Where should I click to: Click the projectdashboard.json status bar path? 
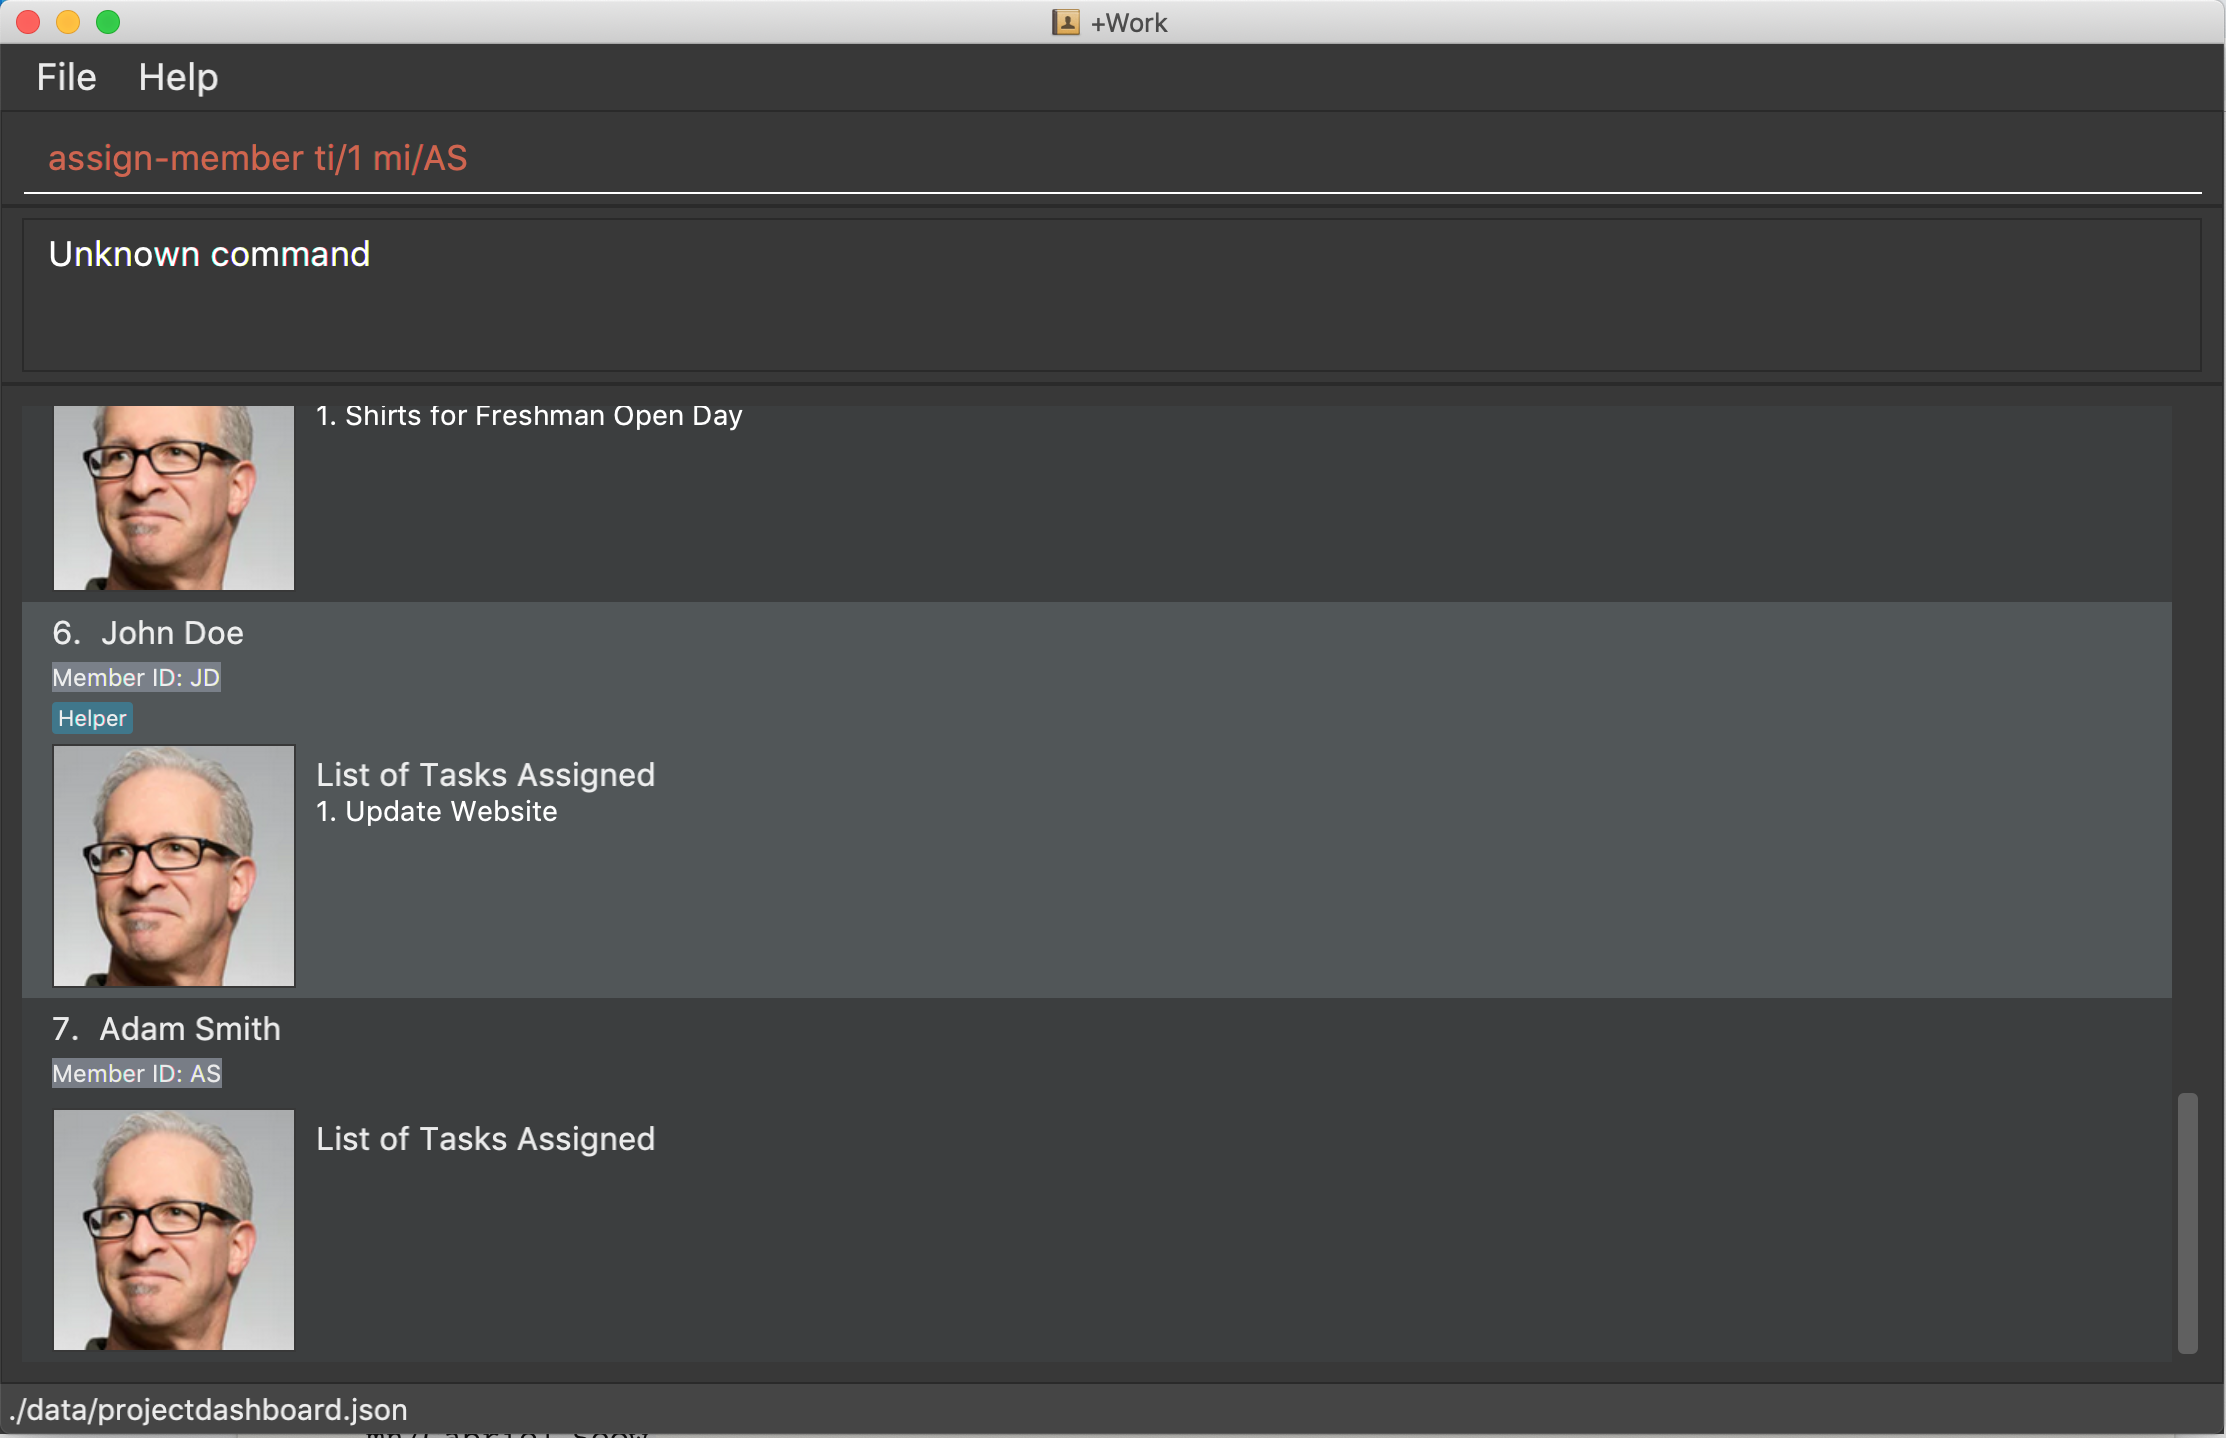click(208, 1409)
